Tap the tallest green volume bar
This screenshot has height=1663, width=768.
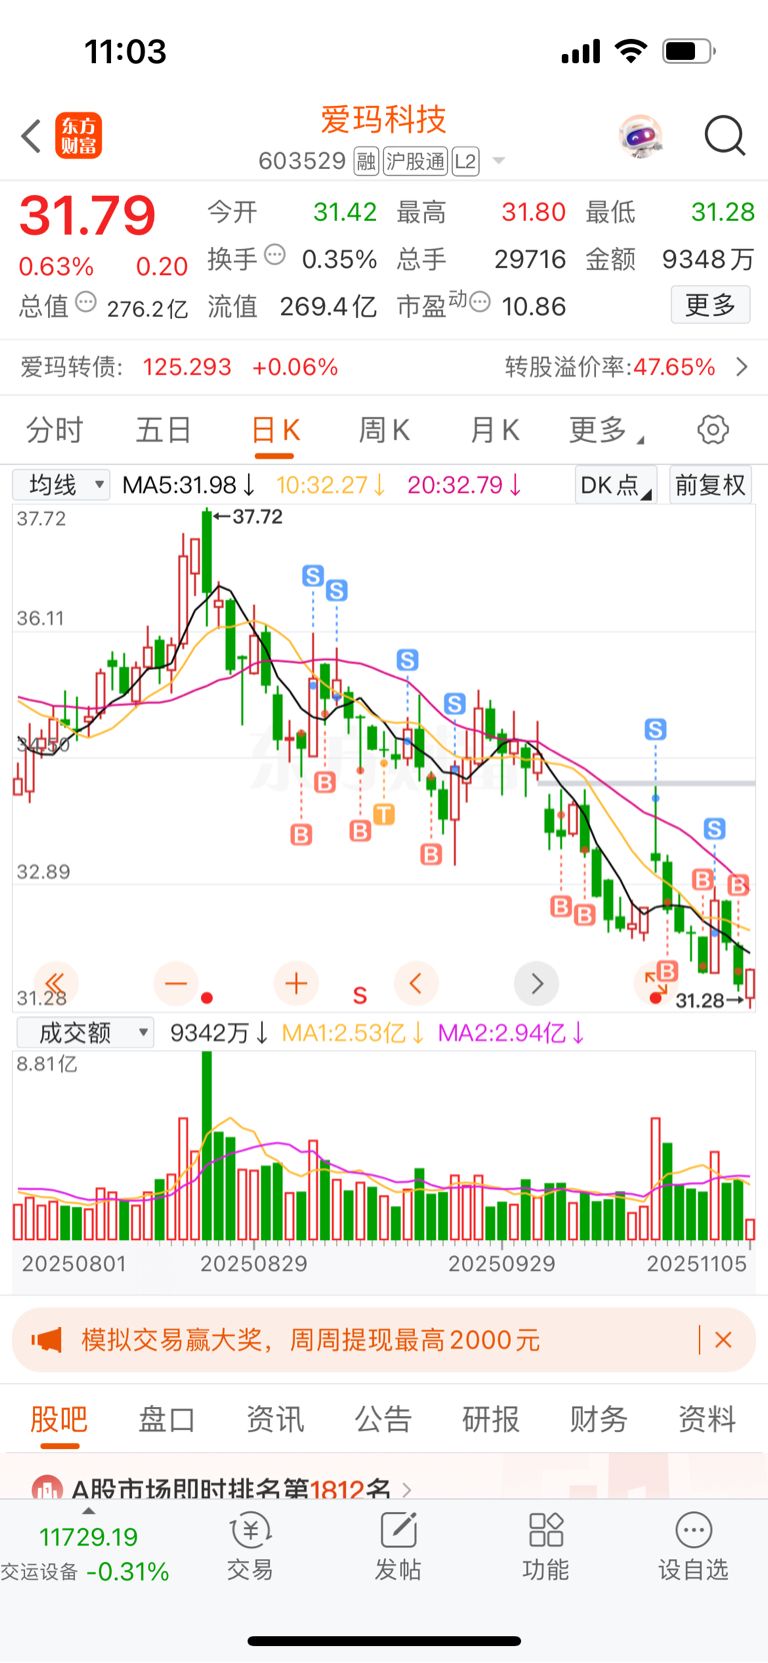click(207, 1145)
